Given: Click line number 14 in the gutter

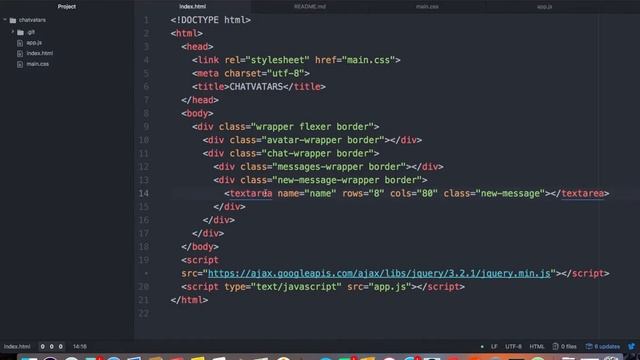Looking at the screenshot, I should tap(144, 193).
